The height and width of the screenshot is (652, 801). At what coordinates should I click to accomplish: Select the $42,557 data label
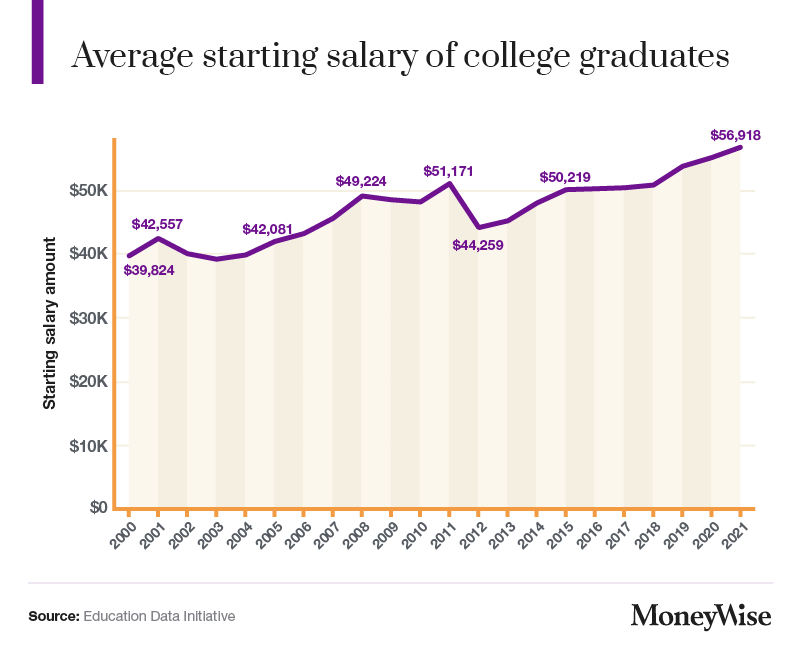(157, 224)
